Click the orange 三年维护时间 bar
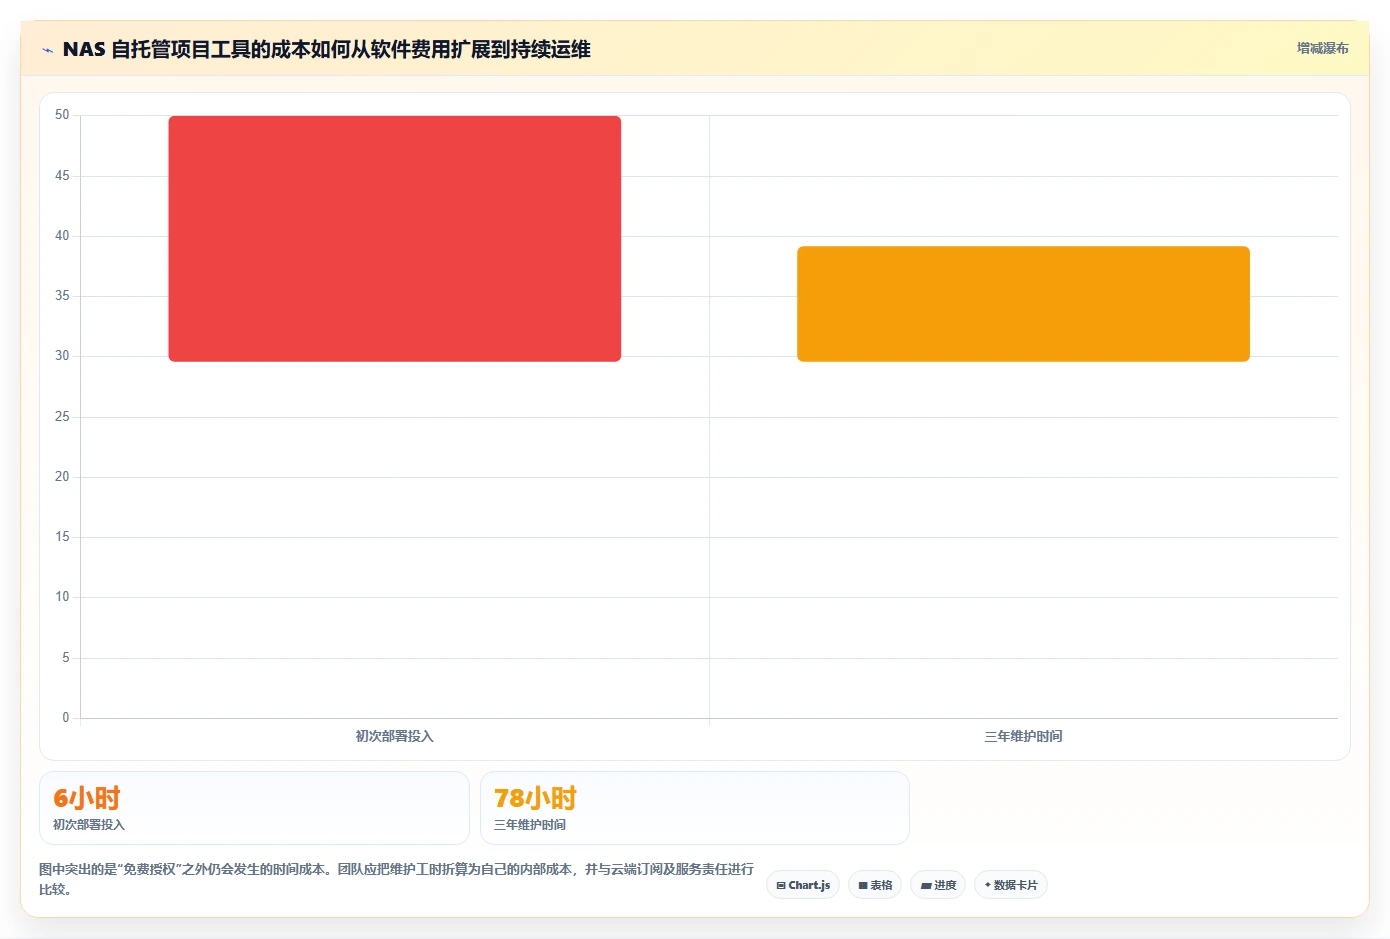Image resolution: width=1390 pixels, height=939 pixels. tap(1023, 303)
